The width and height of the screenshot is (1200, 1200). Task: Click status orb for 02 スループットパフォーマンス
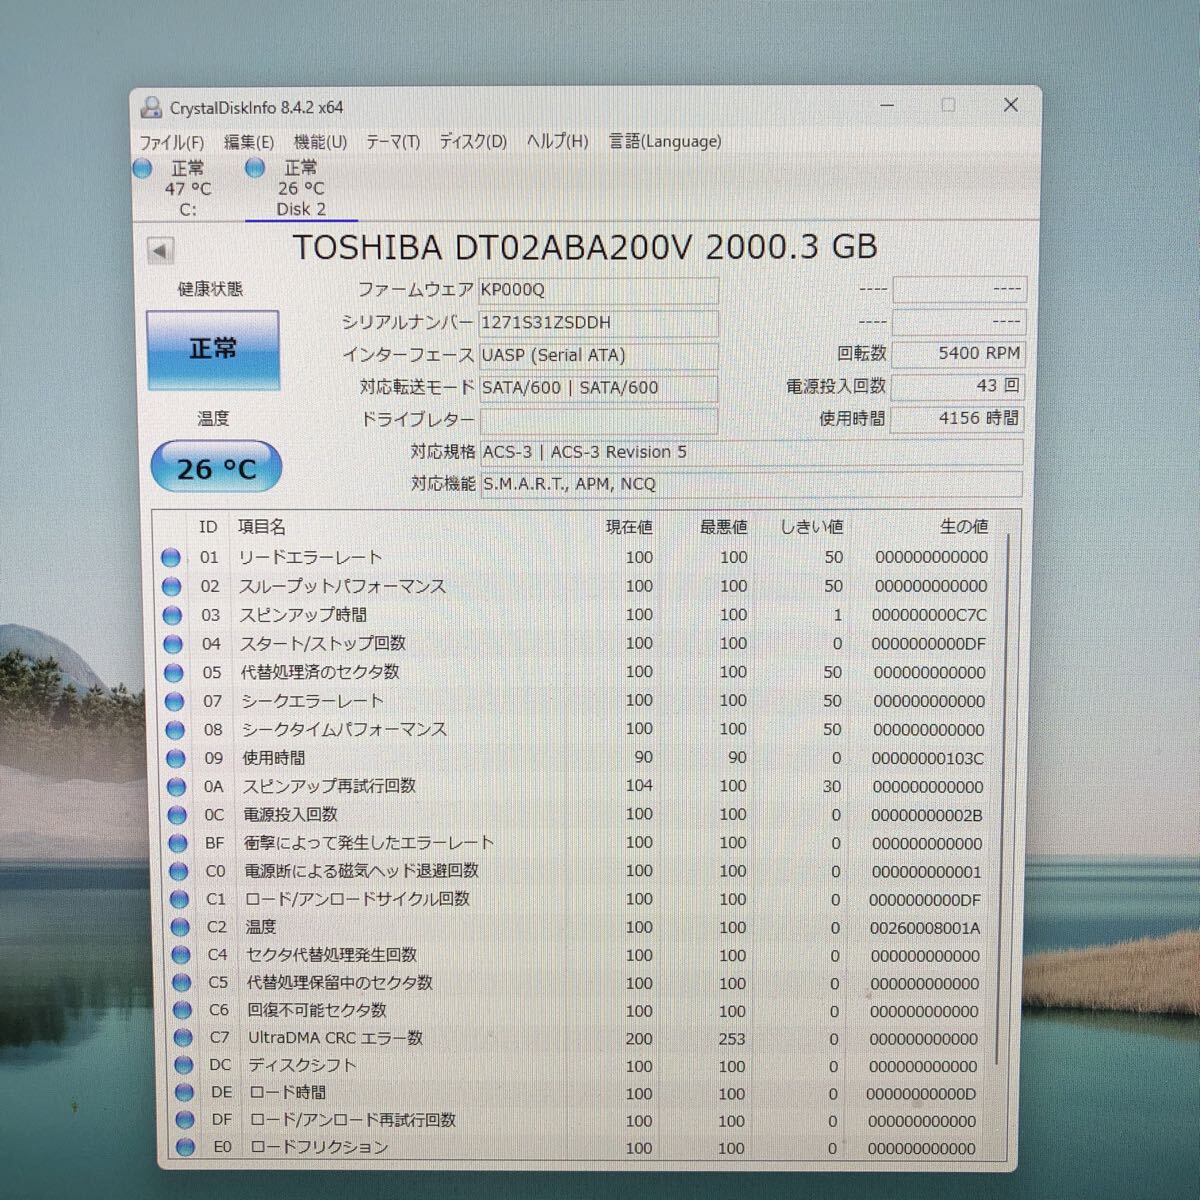coord(171,587)
